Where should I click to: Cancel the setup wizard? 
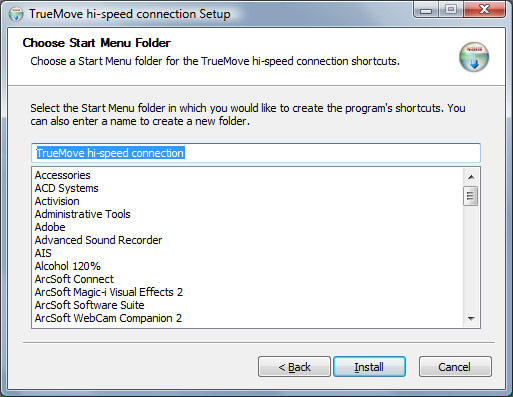point(455,367)
